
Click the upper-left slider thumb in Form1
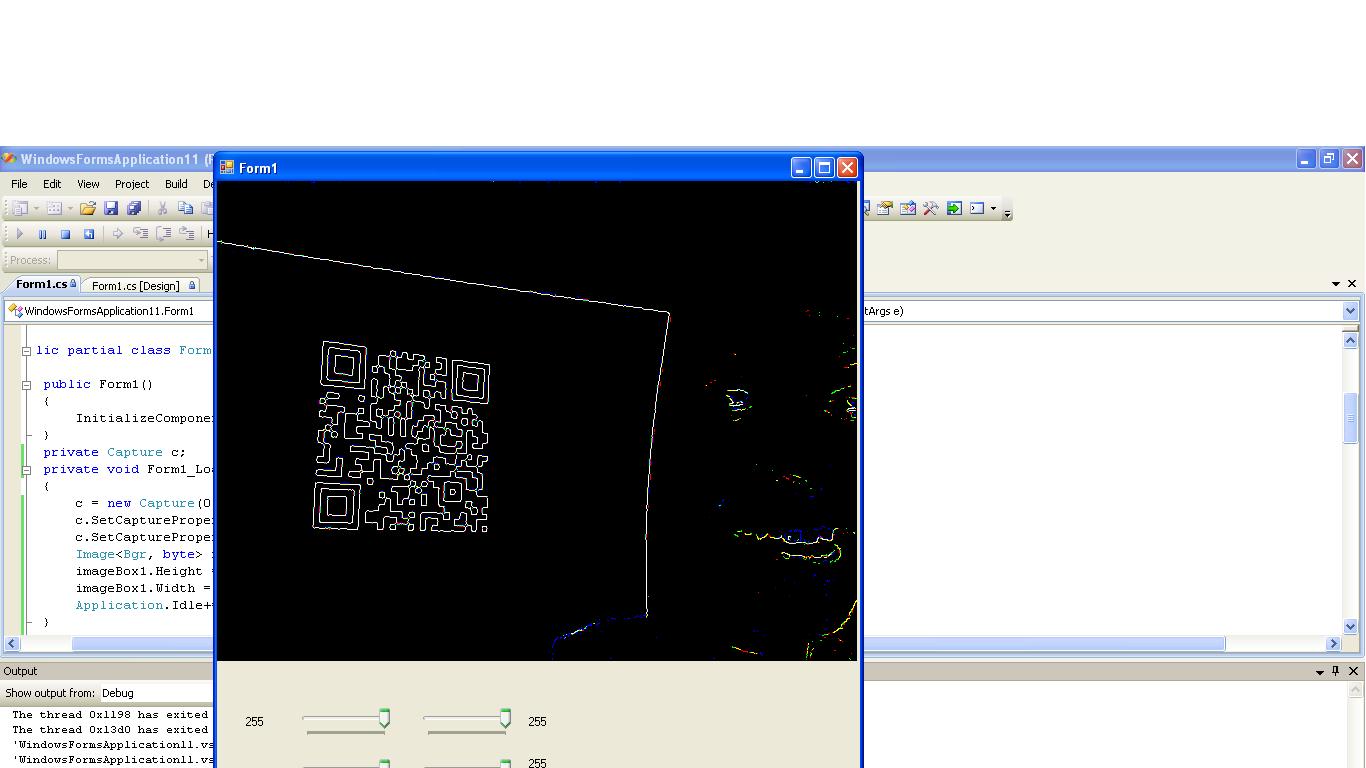[x=384, y=719]
